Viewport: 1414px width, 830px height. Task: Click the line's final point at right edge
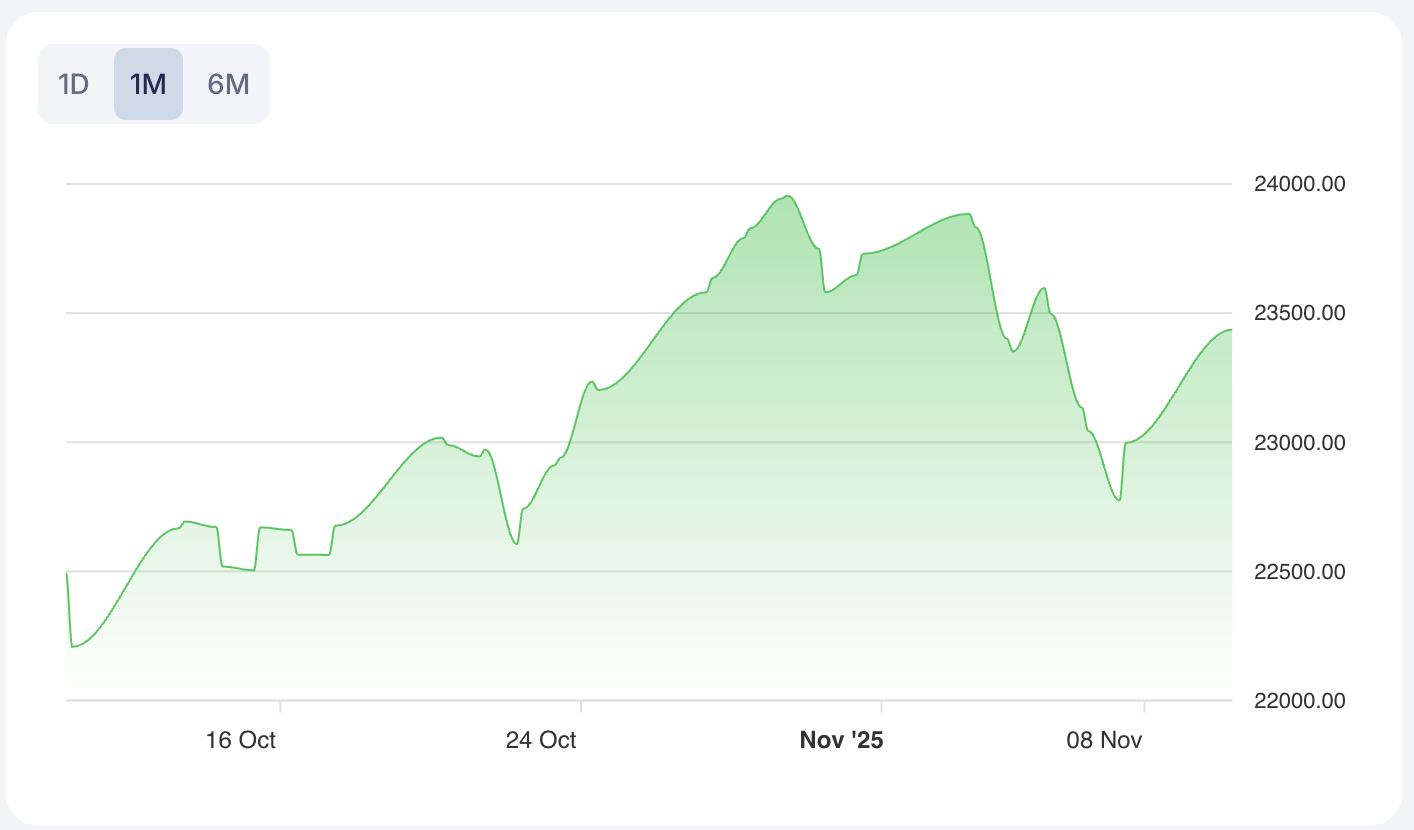pos(1231,329)
